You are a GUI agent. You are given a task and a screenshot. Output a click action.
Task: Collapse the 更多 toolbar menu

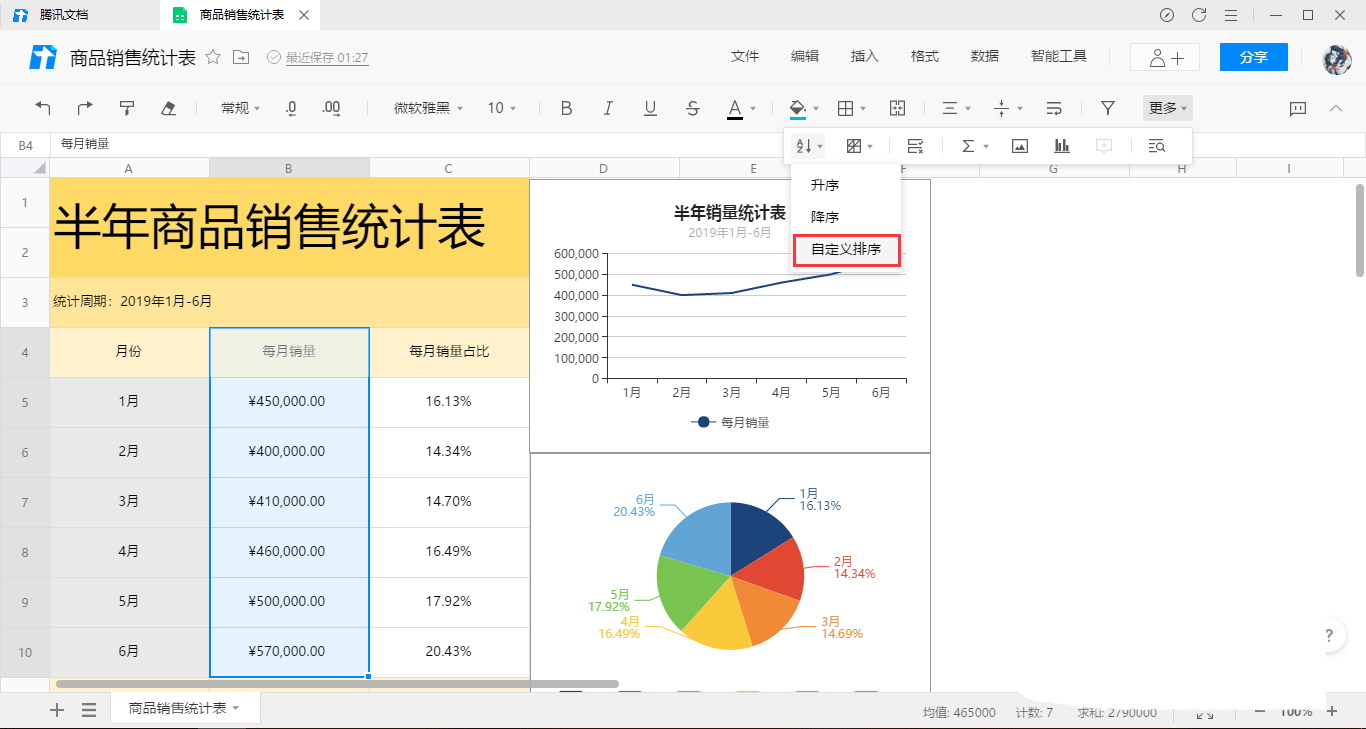[1168, 108]
